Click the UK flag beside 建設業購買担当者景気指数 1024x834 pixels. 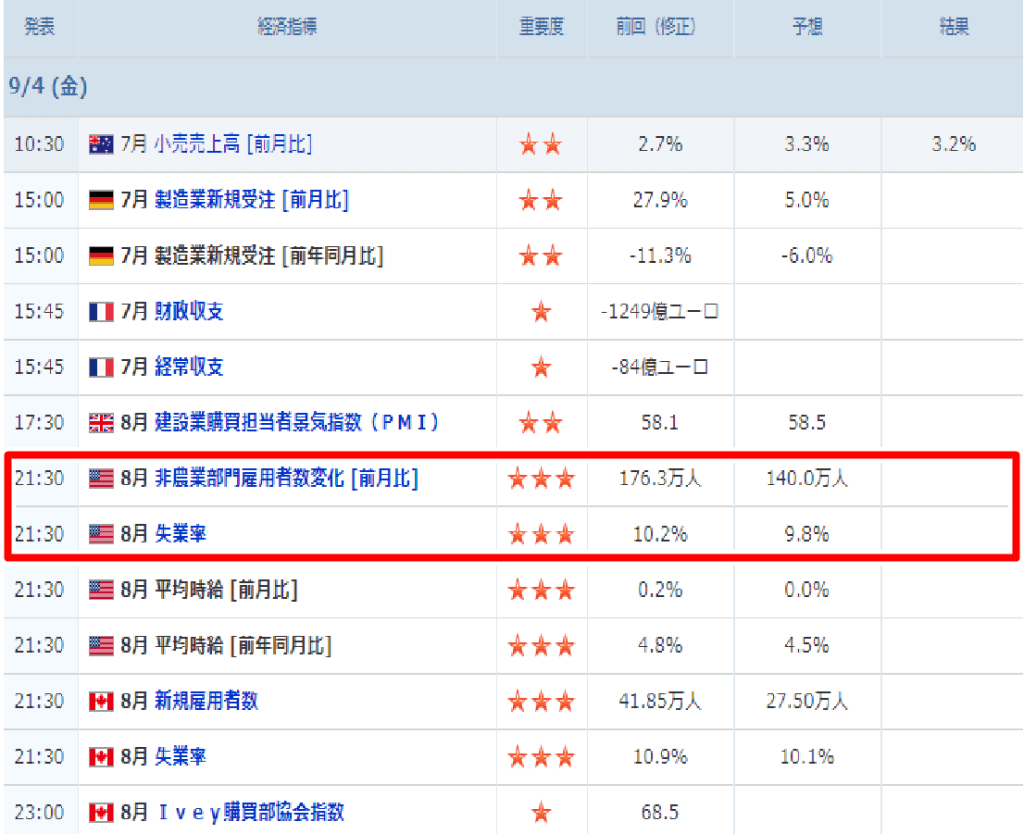tap(101, 423)
